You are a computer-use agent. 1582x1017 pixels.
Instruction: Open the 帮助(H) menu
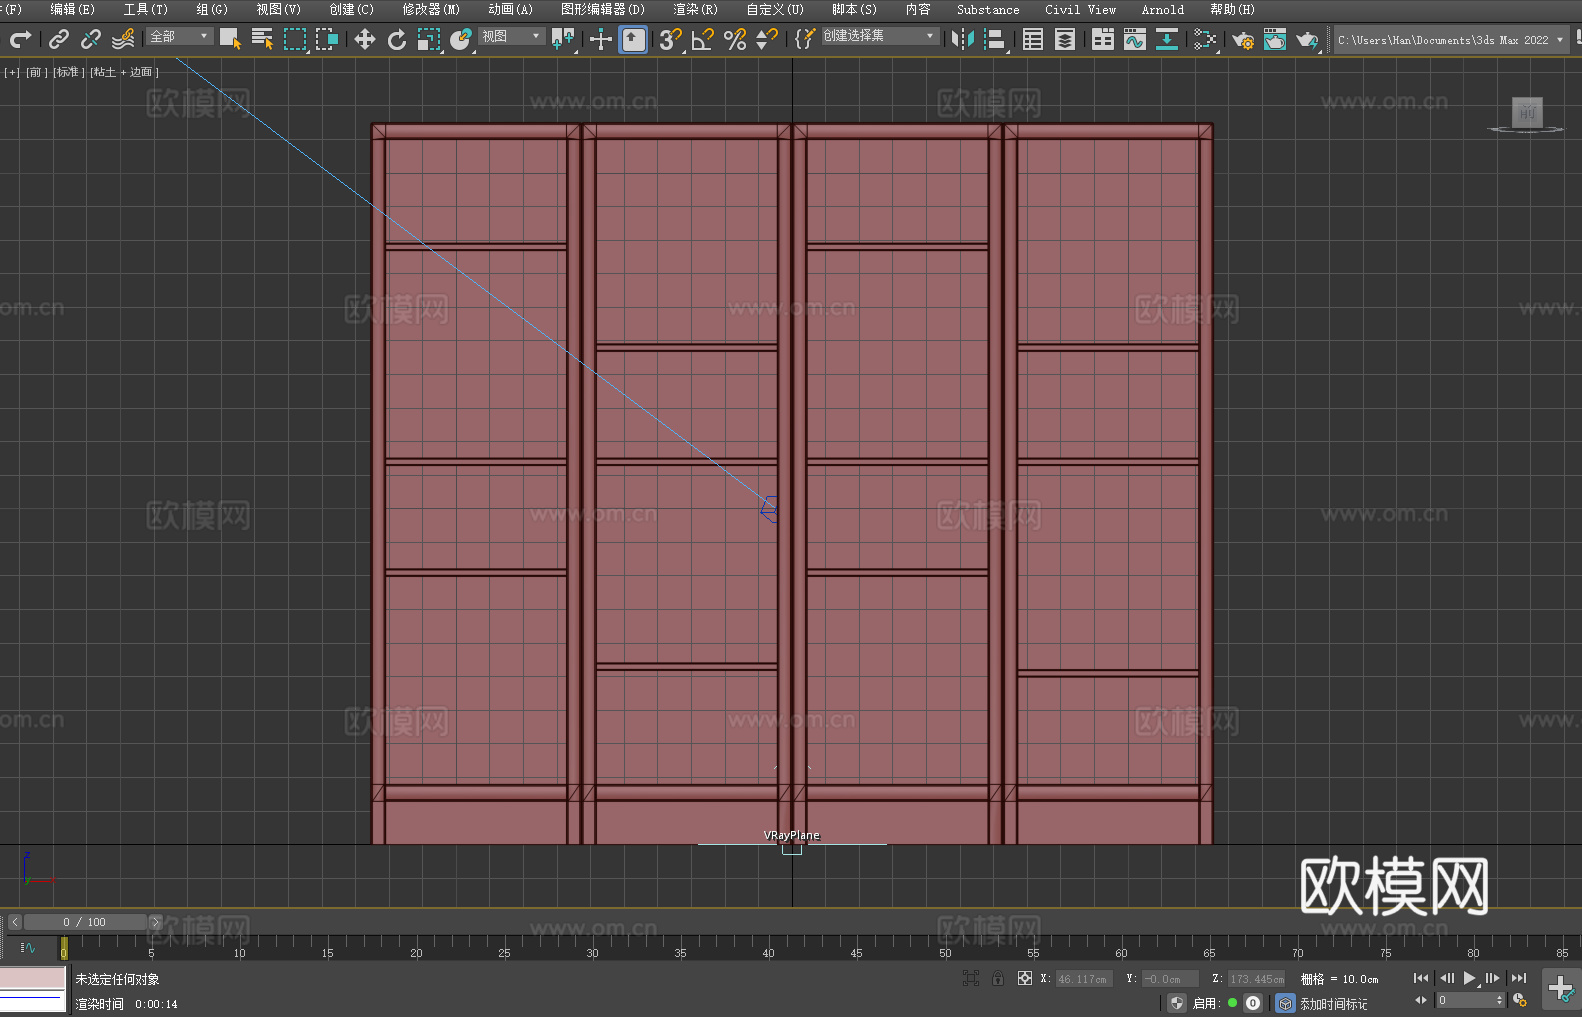1232,9
